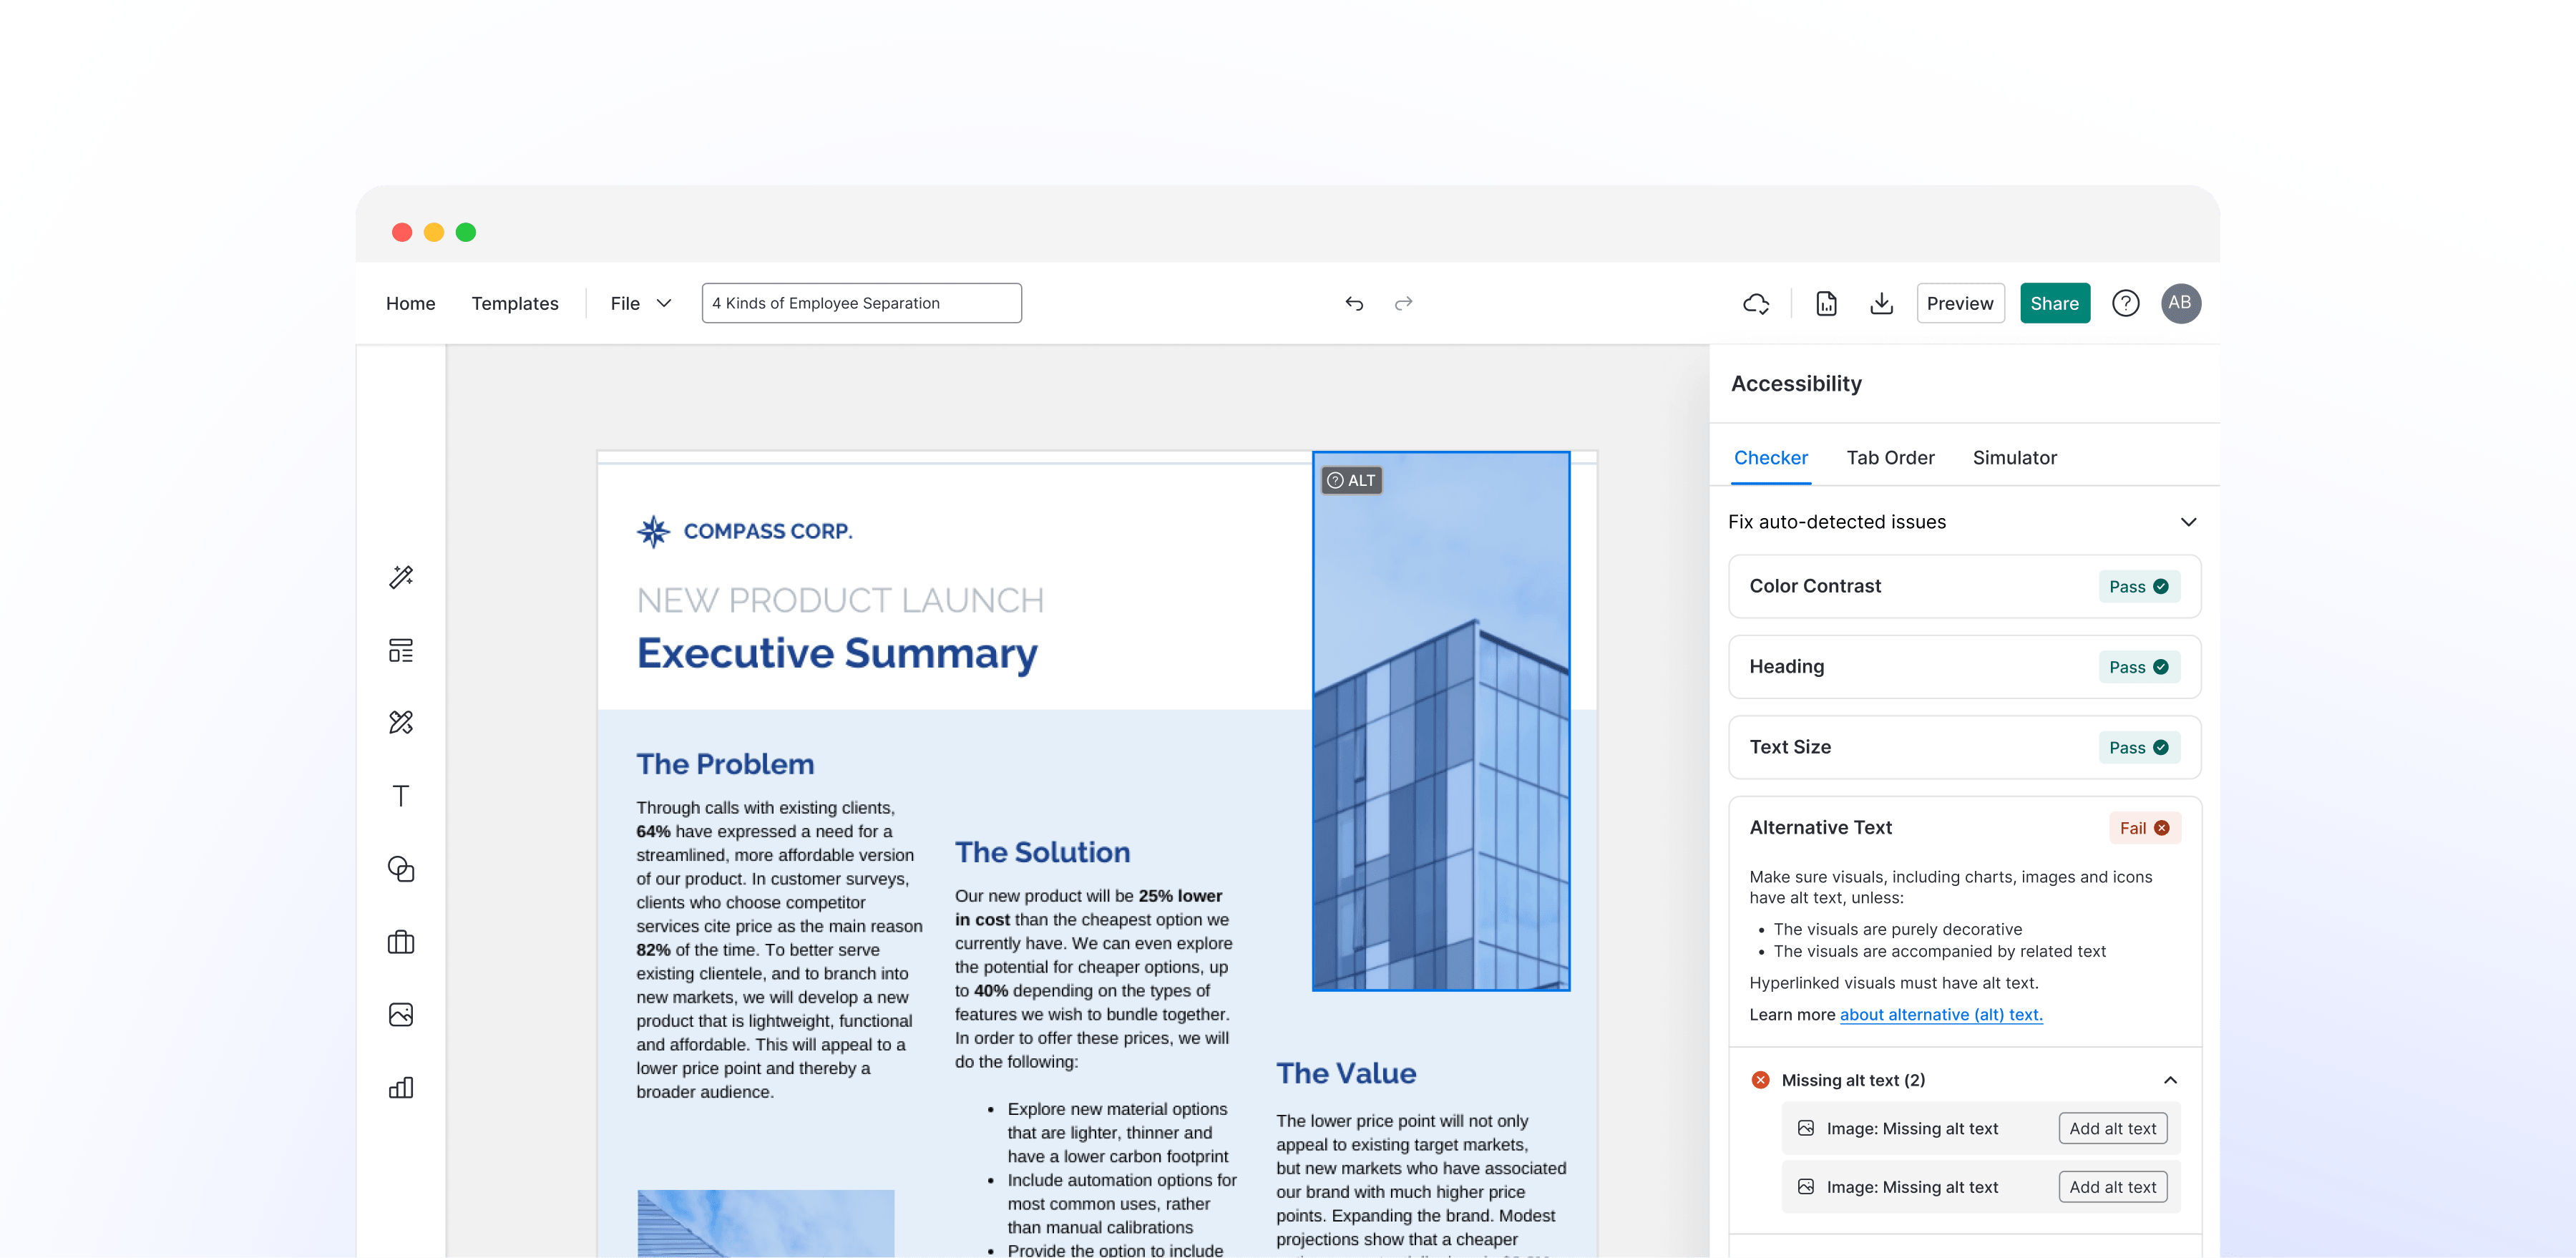Select the Text tool in sidebar
Viewport: 2576px width, 1258px height.
(401, 795)
